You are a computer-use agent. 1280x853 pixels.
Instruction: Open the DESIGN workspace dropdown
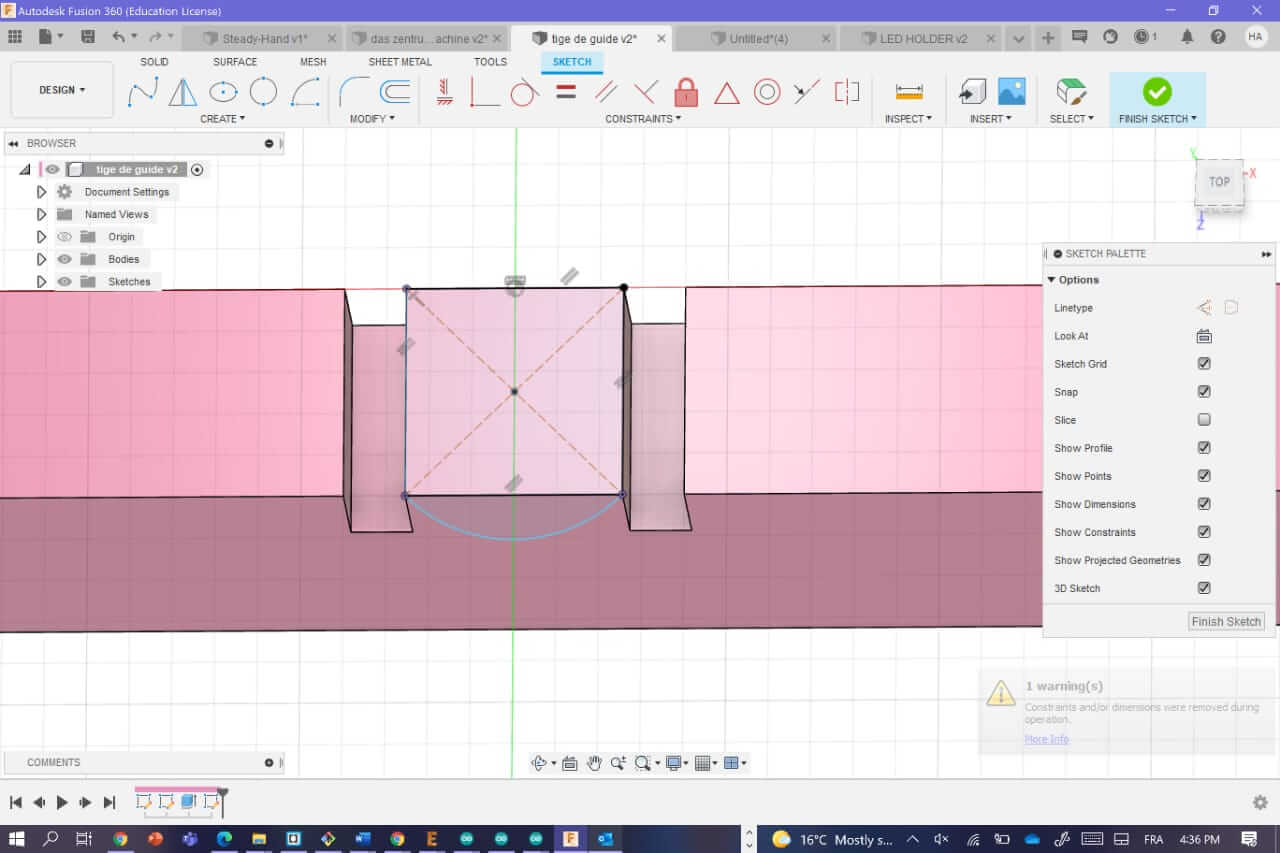62,90
